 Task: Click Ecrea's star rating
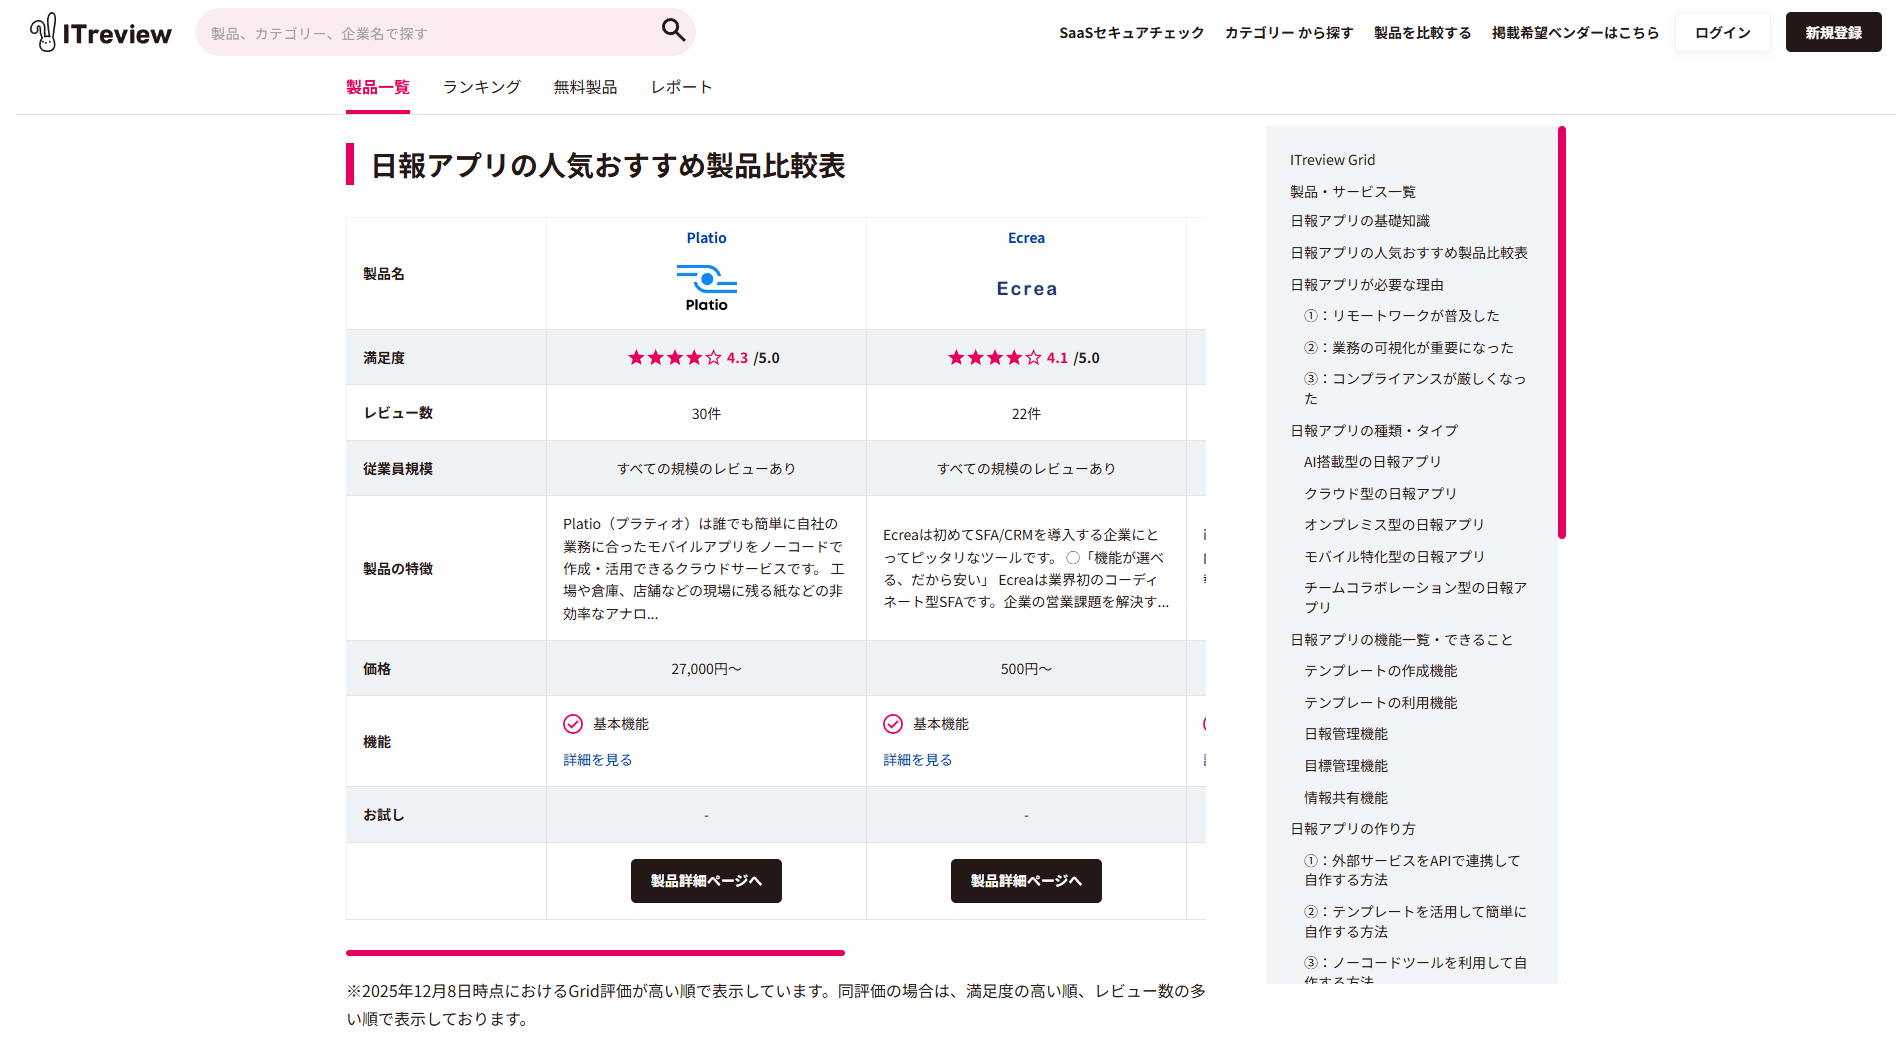[994, 358]
